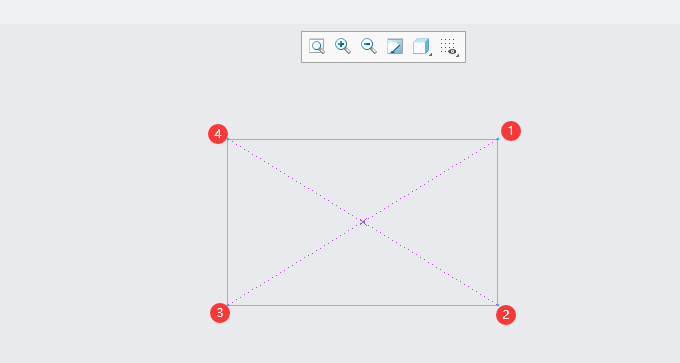The height and width of the screenshot is (363, 680).
Task: Select the rectangle's bottom orange edge
Action: (363, 305)
